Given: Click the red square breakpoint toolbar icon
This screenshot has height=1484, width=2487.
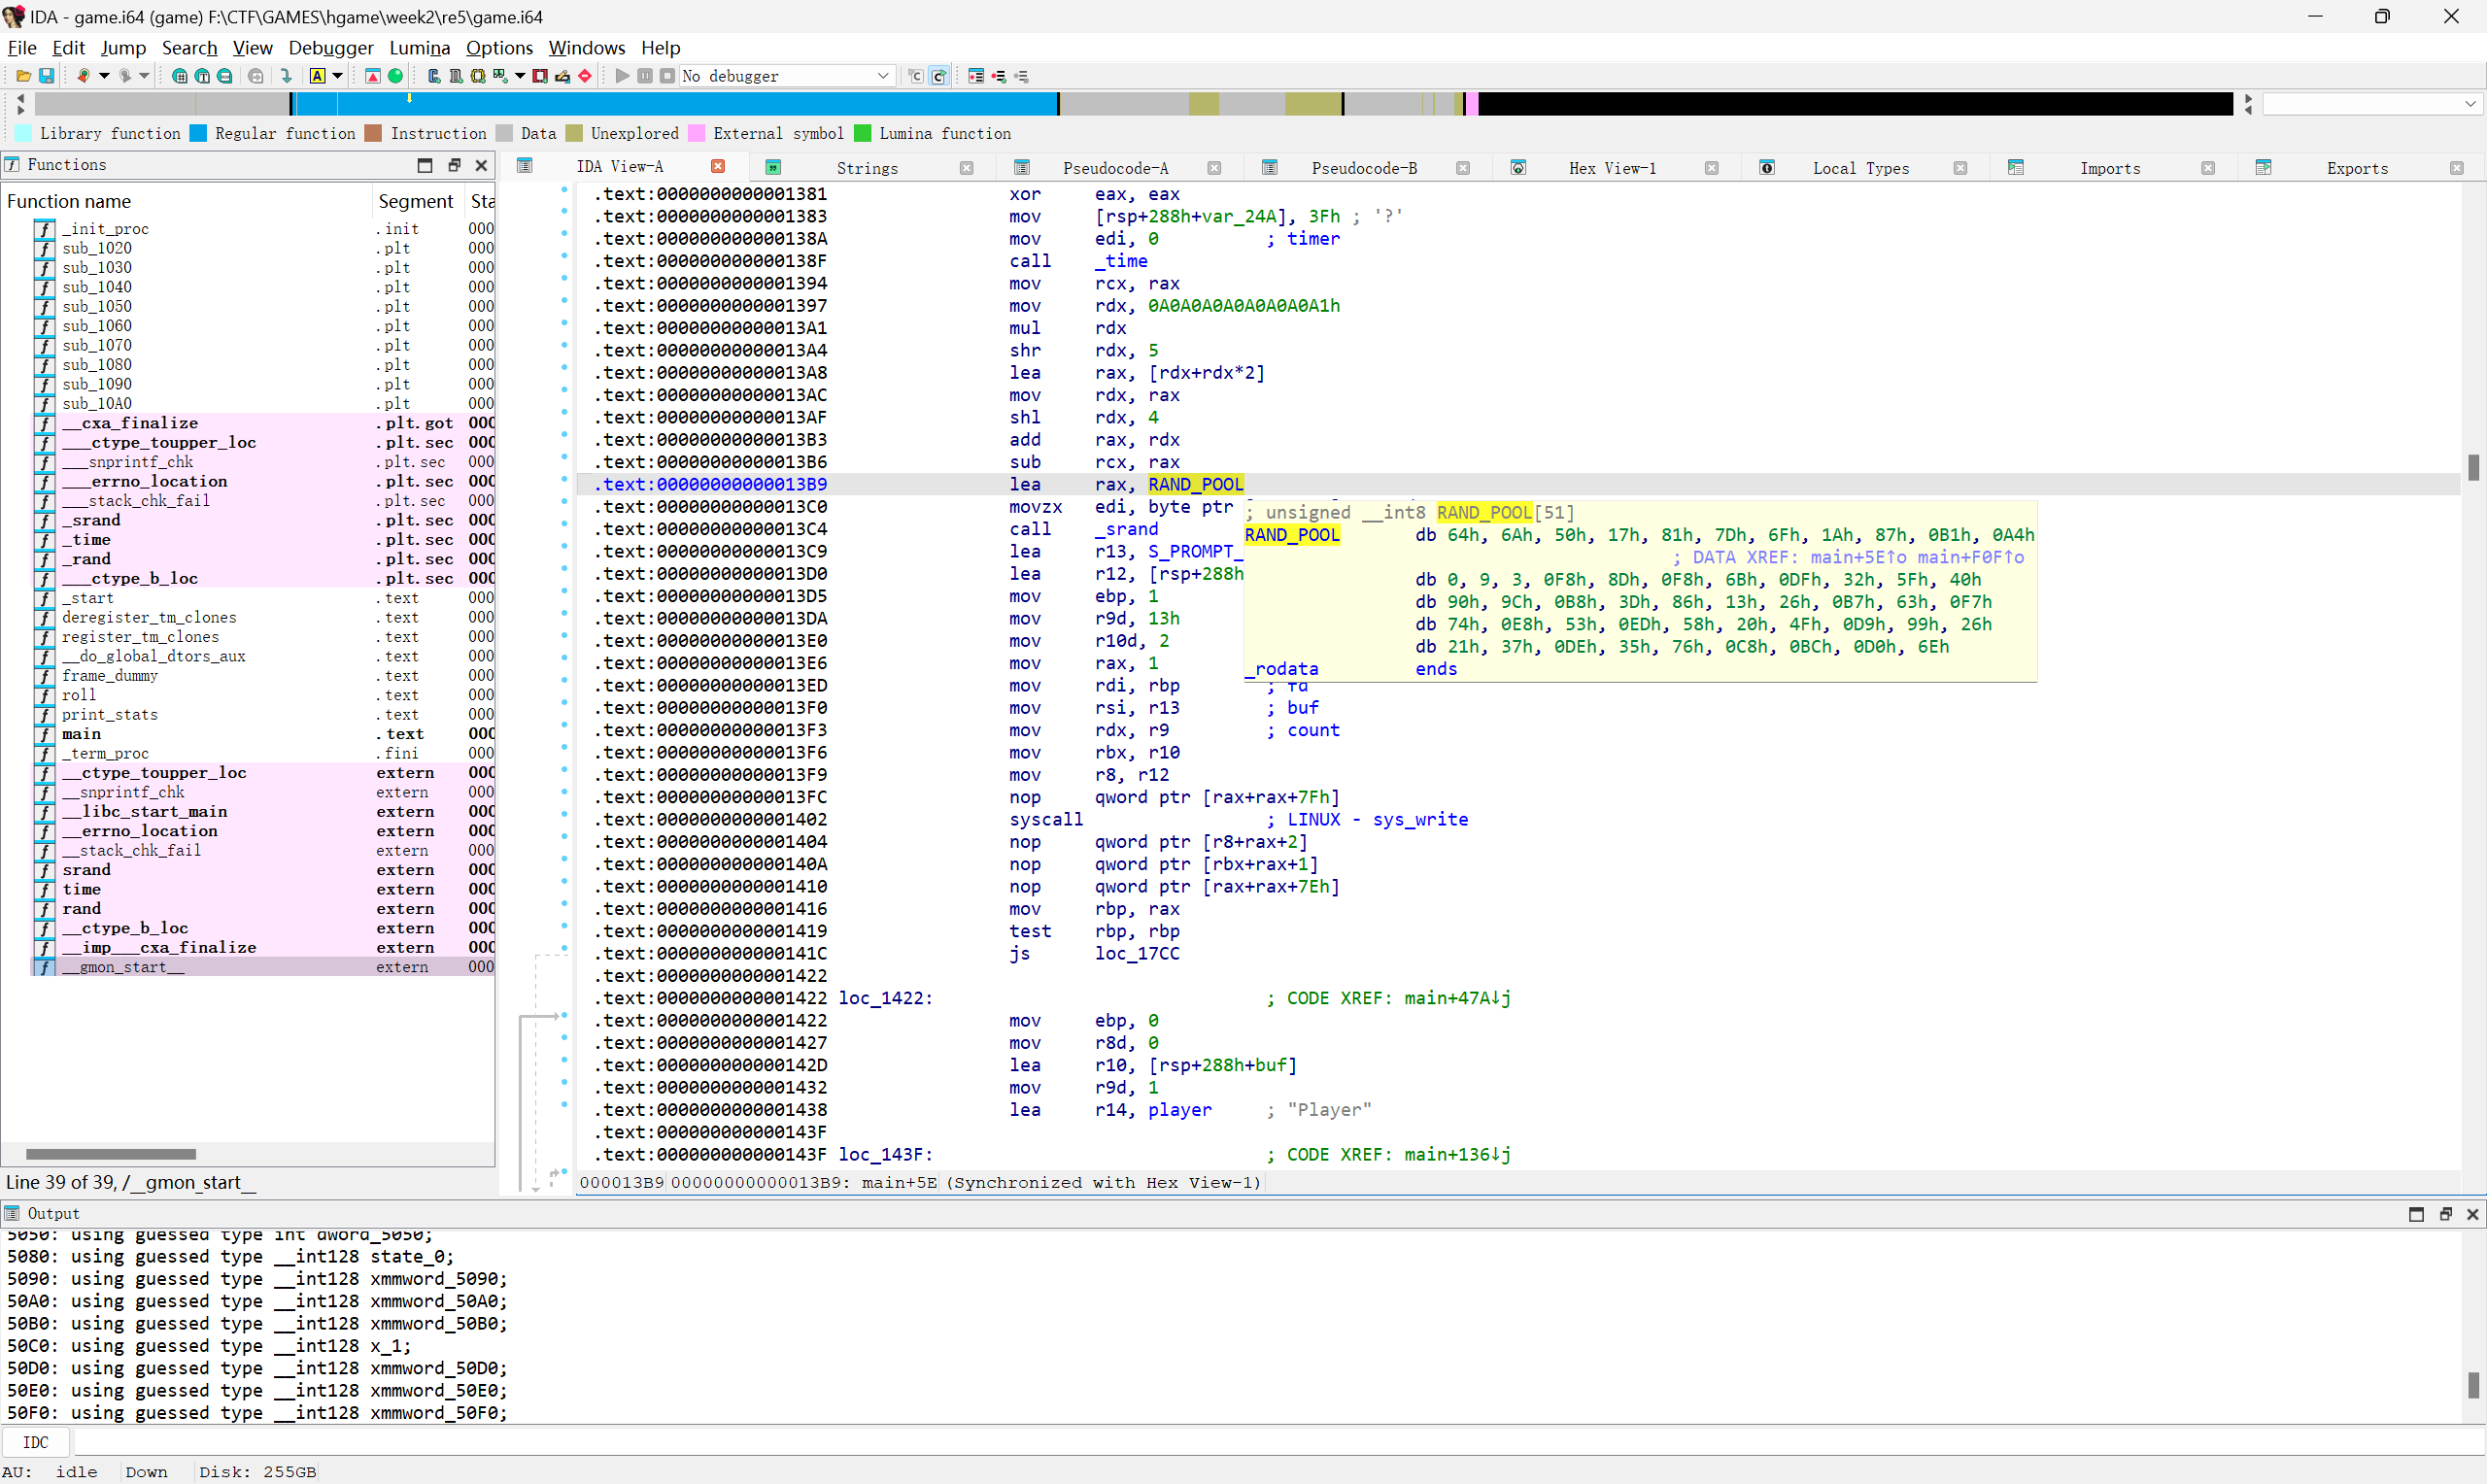Looking at the screenshot, I should [540, 76].
